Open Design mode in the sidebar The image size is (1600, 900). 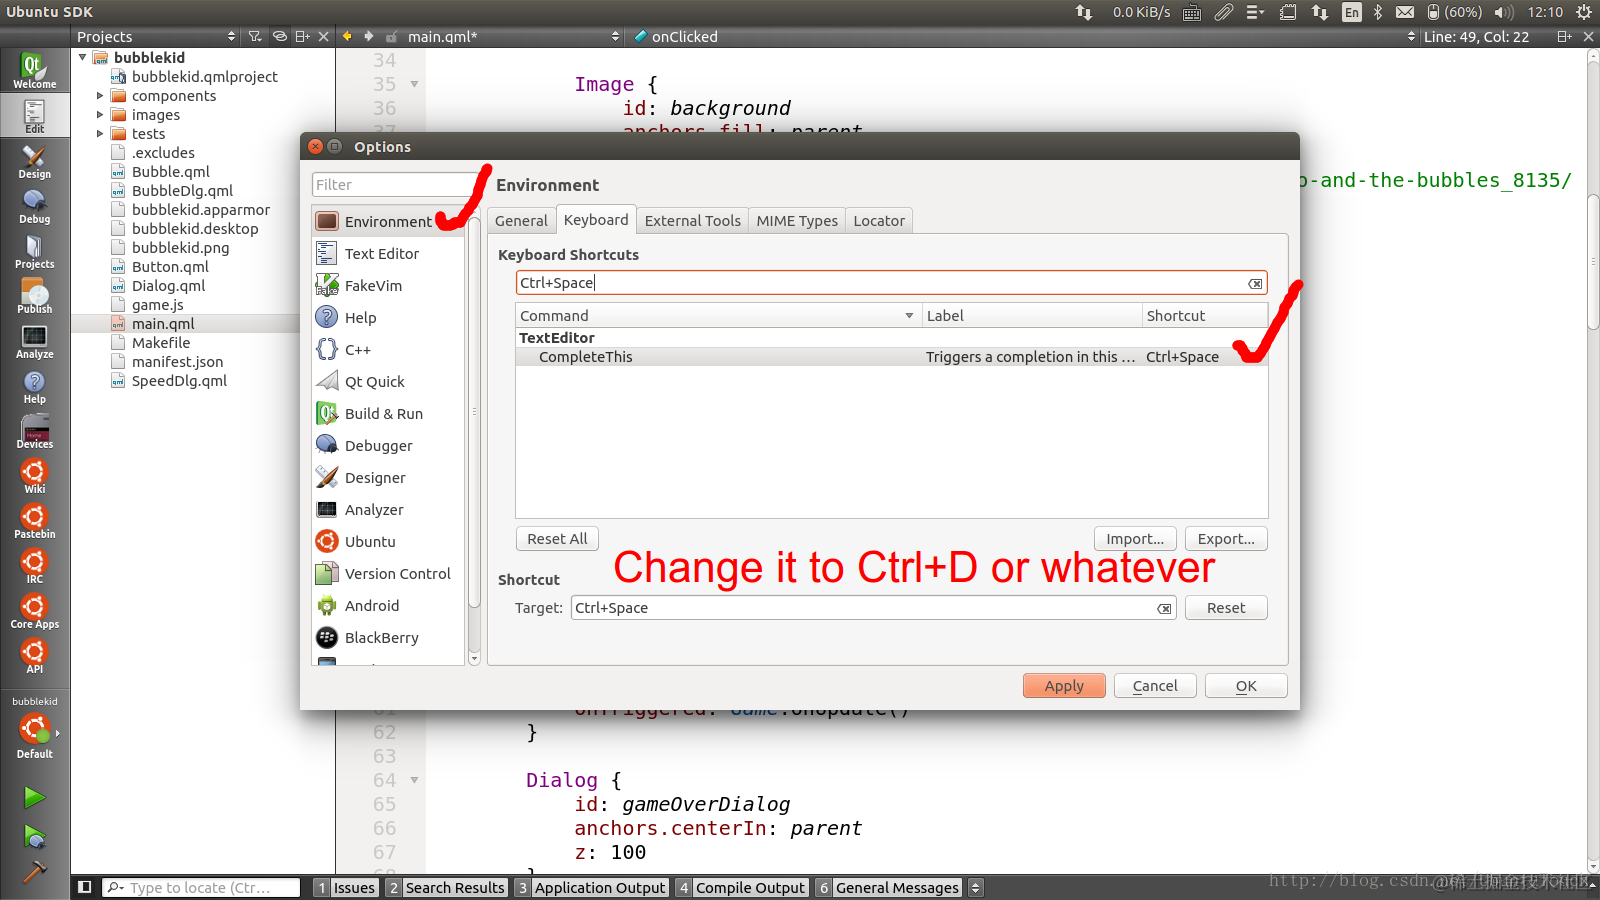[x=34, y=161]
